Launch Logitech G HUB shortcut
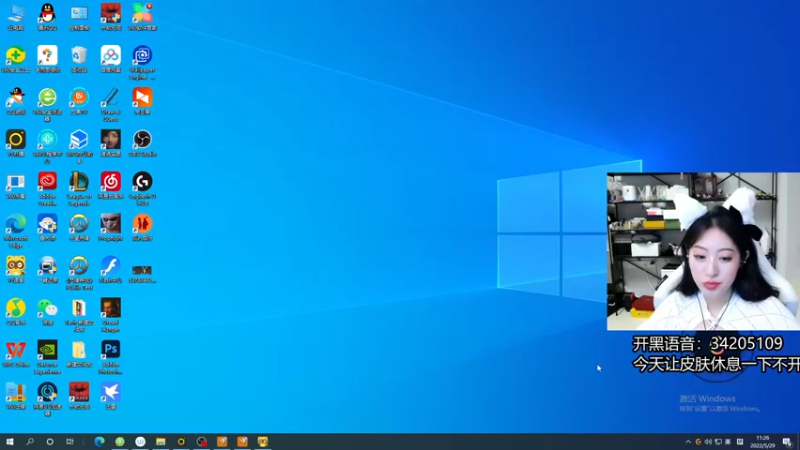This screenshot has width=800, height=450. tap(142, 188)
